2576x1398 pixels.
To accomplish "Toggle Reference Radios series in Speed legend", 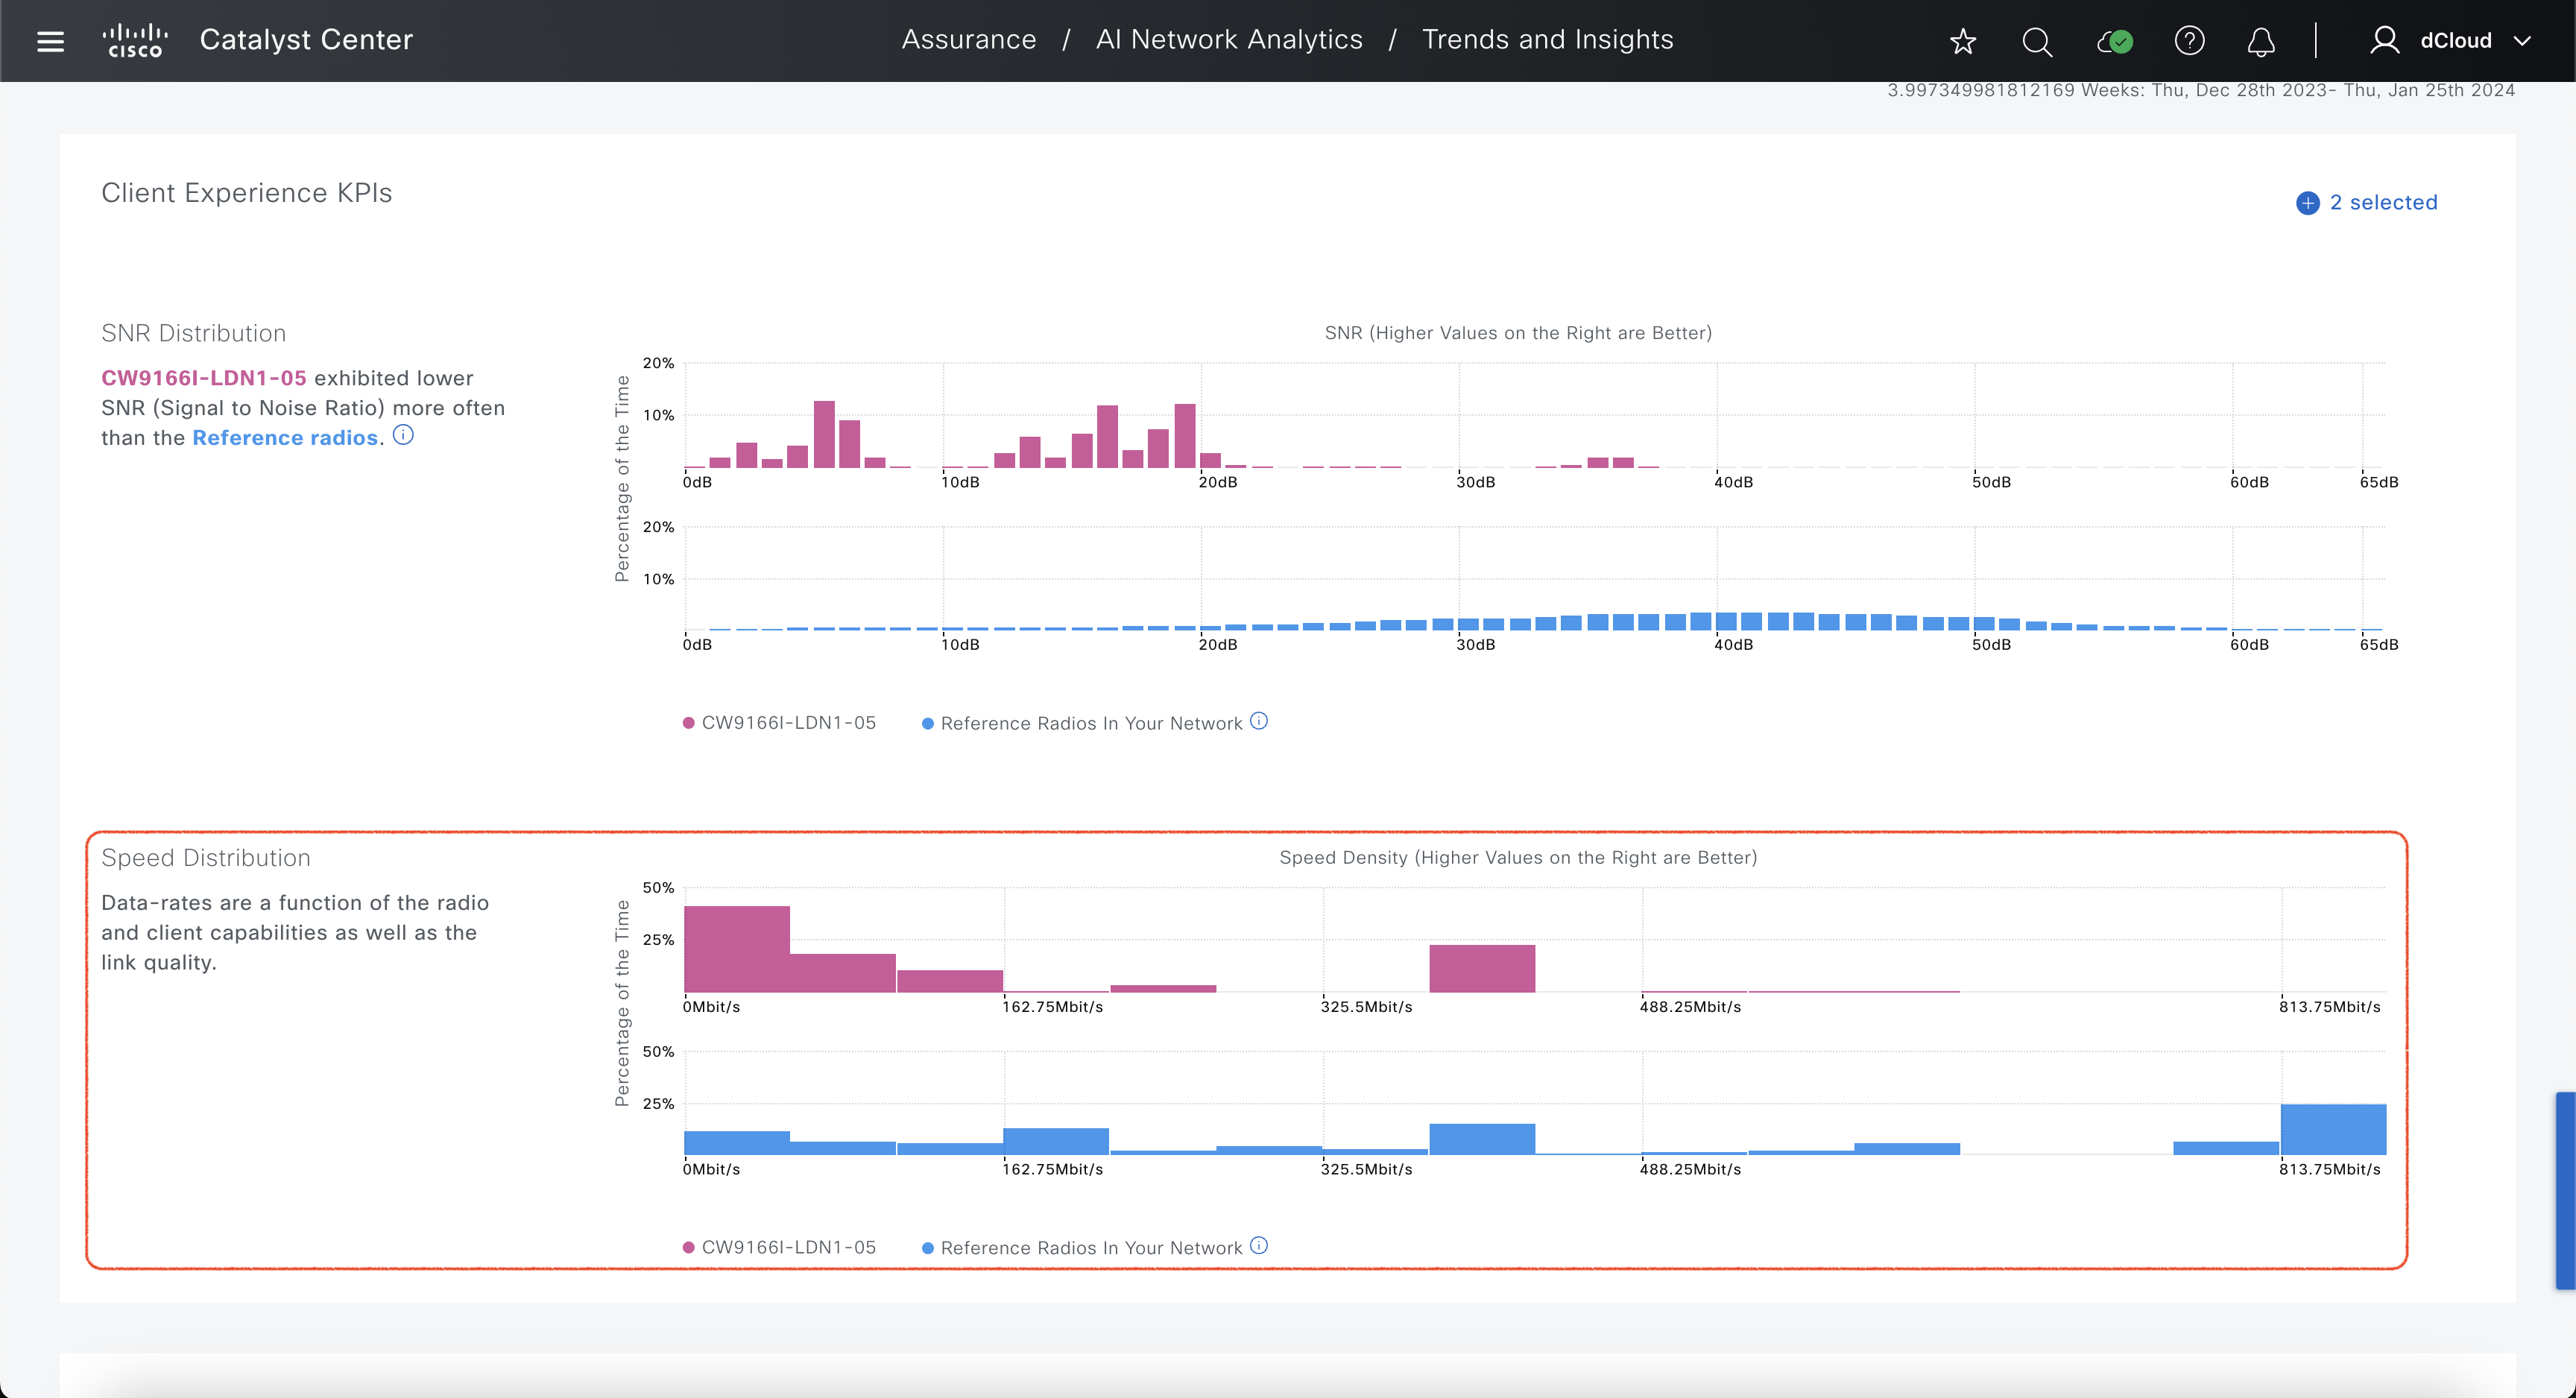I will click(1082, 1247).
